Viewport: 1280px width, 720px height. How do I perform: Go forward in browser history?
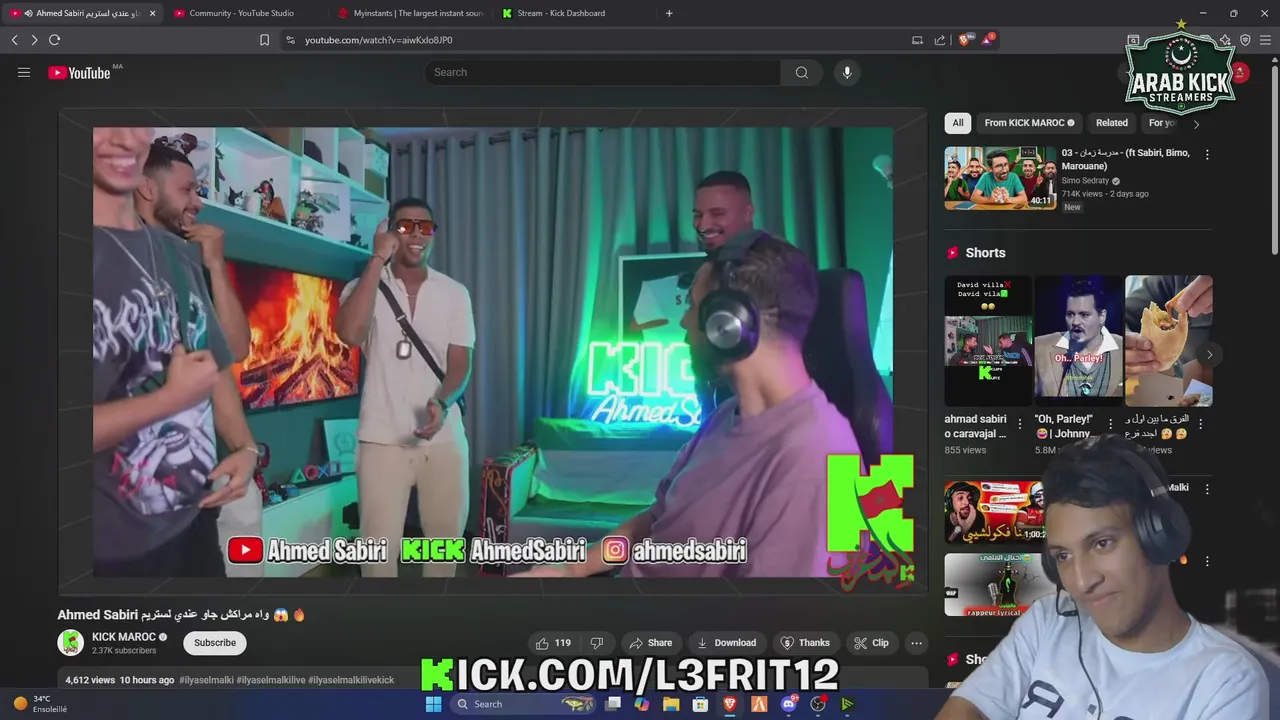click(x=34, y=40)
